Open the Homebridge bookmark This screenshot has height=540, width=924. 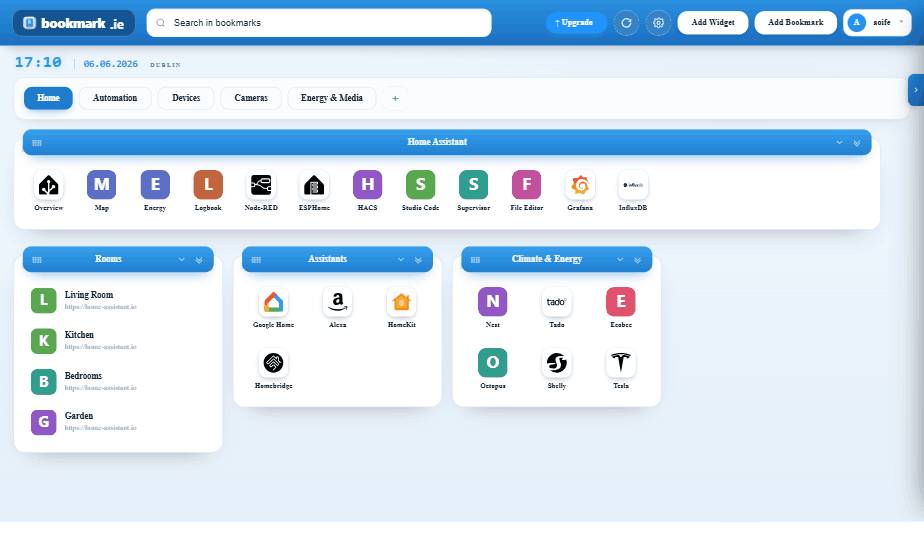(273, 363)
